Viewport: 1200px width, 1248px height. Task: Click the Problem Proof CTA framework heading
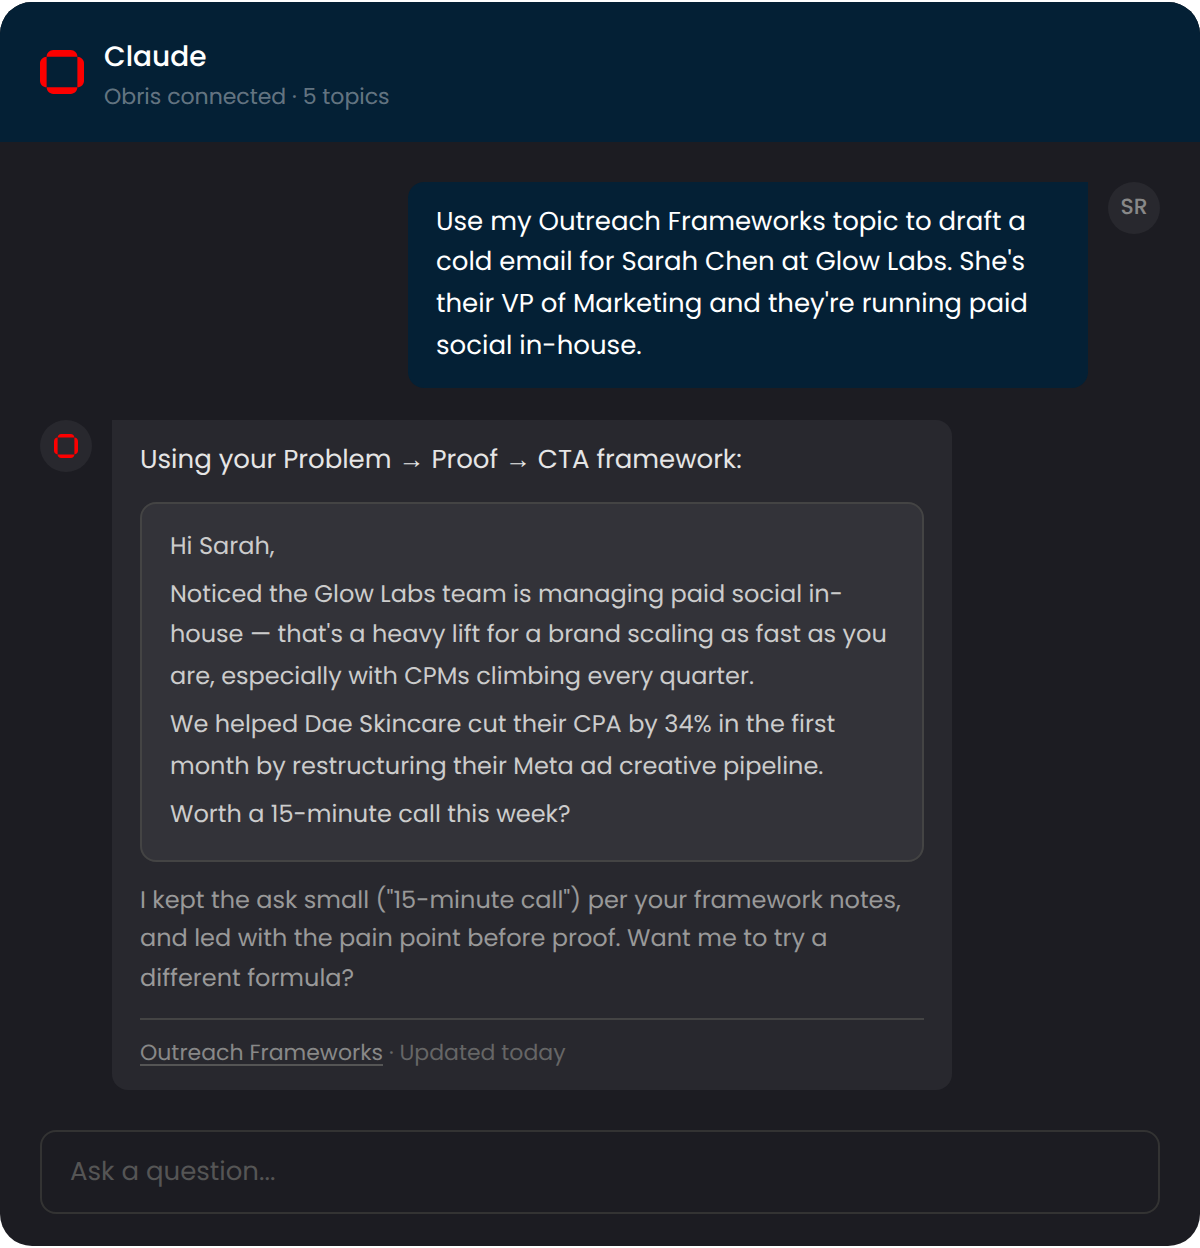point(440,459)
